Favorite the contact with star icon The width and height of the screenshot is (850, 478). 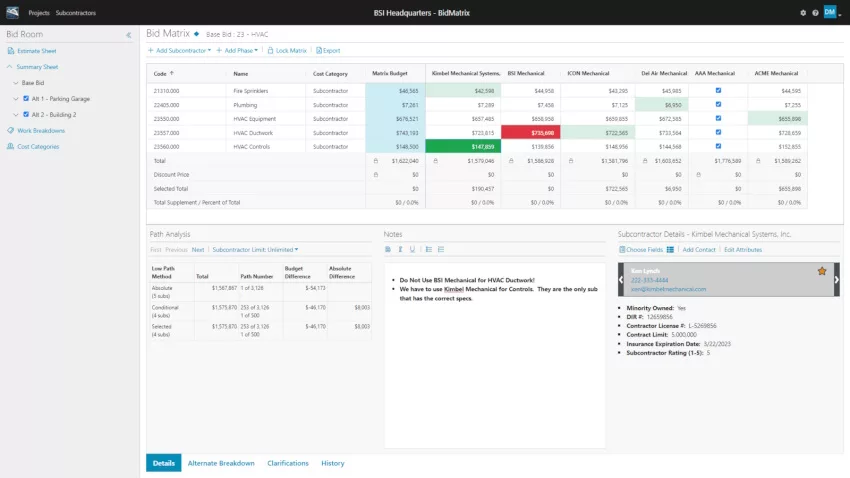[x=822, y=271]
